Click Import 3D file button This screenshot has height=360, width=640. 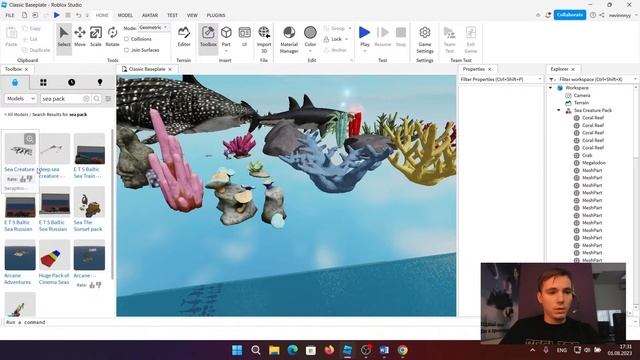pos(264,39)
